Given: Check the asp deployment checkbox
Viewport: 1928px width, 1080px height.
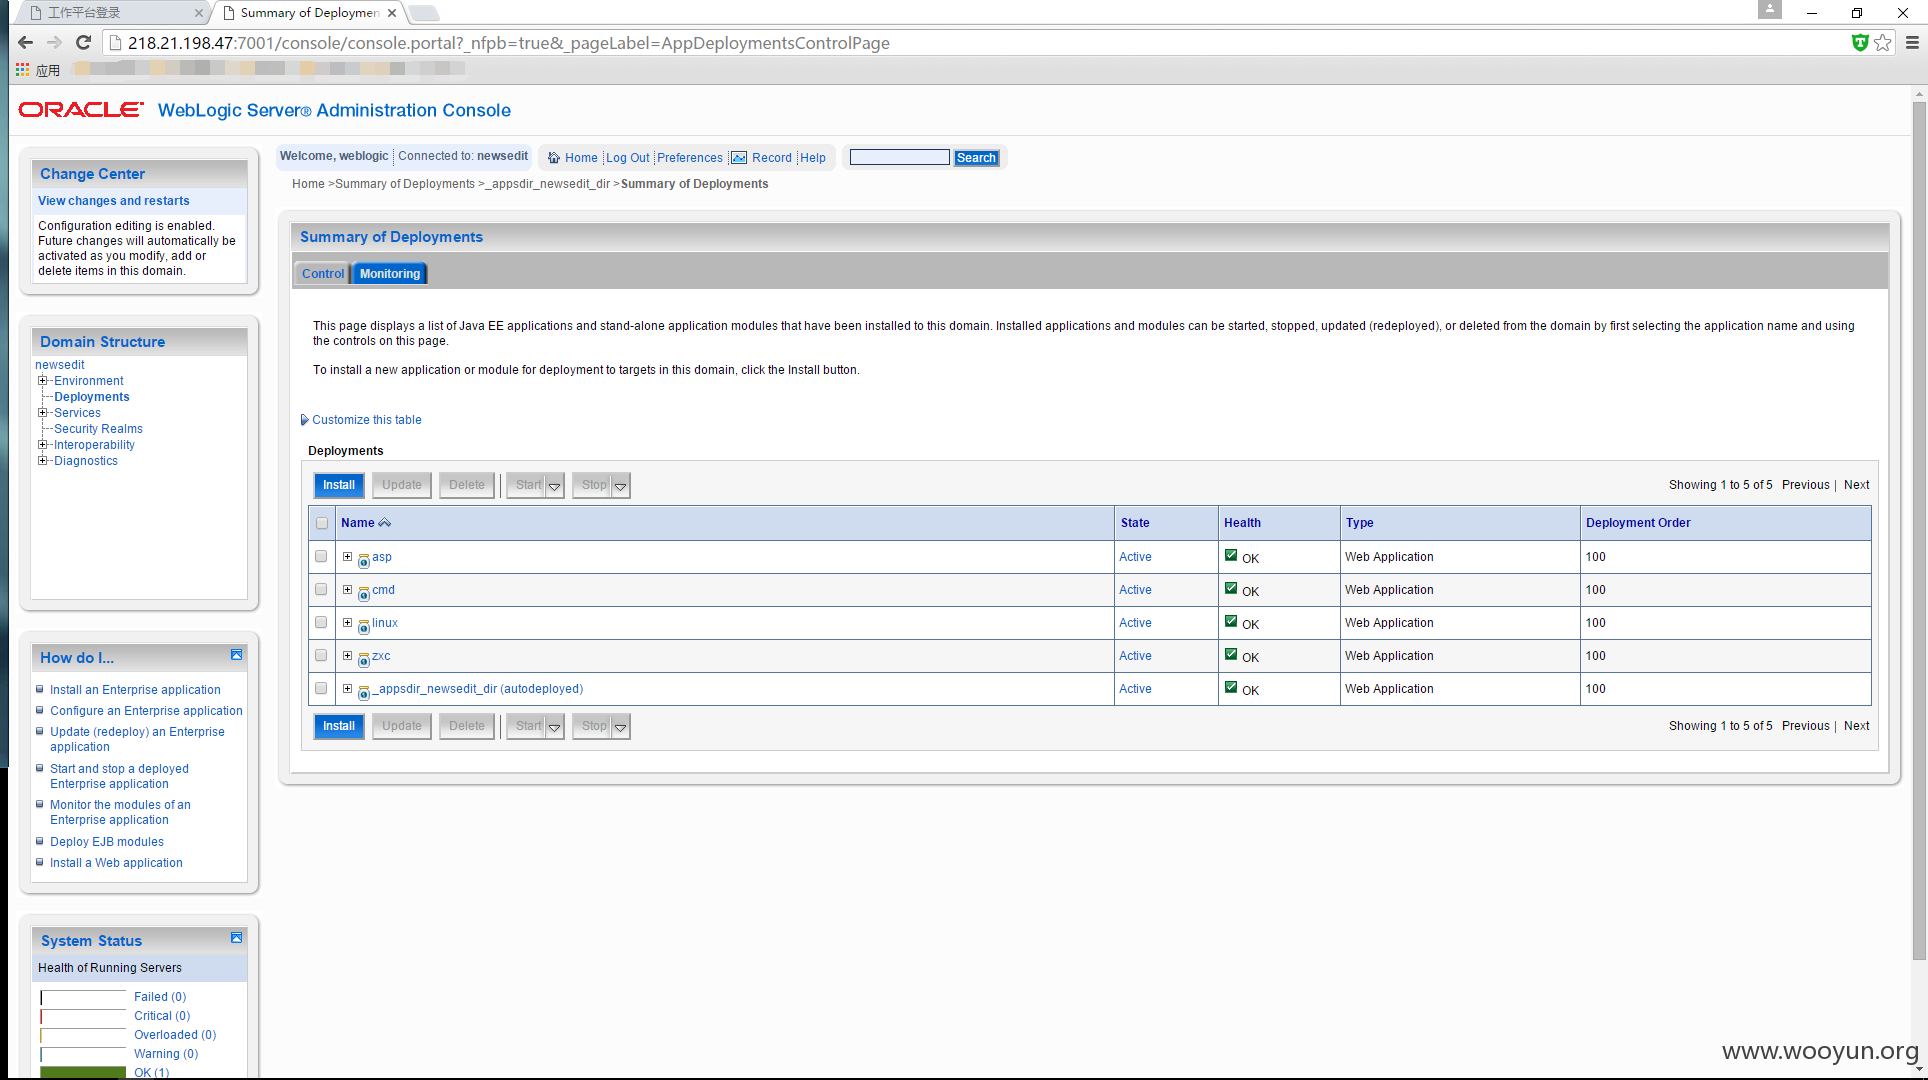Looking at the screenshot, I should coord(321,556).
